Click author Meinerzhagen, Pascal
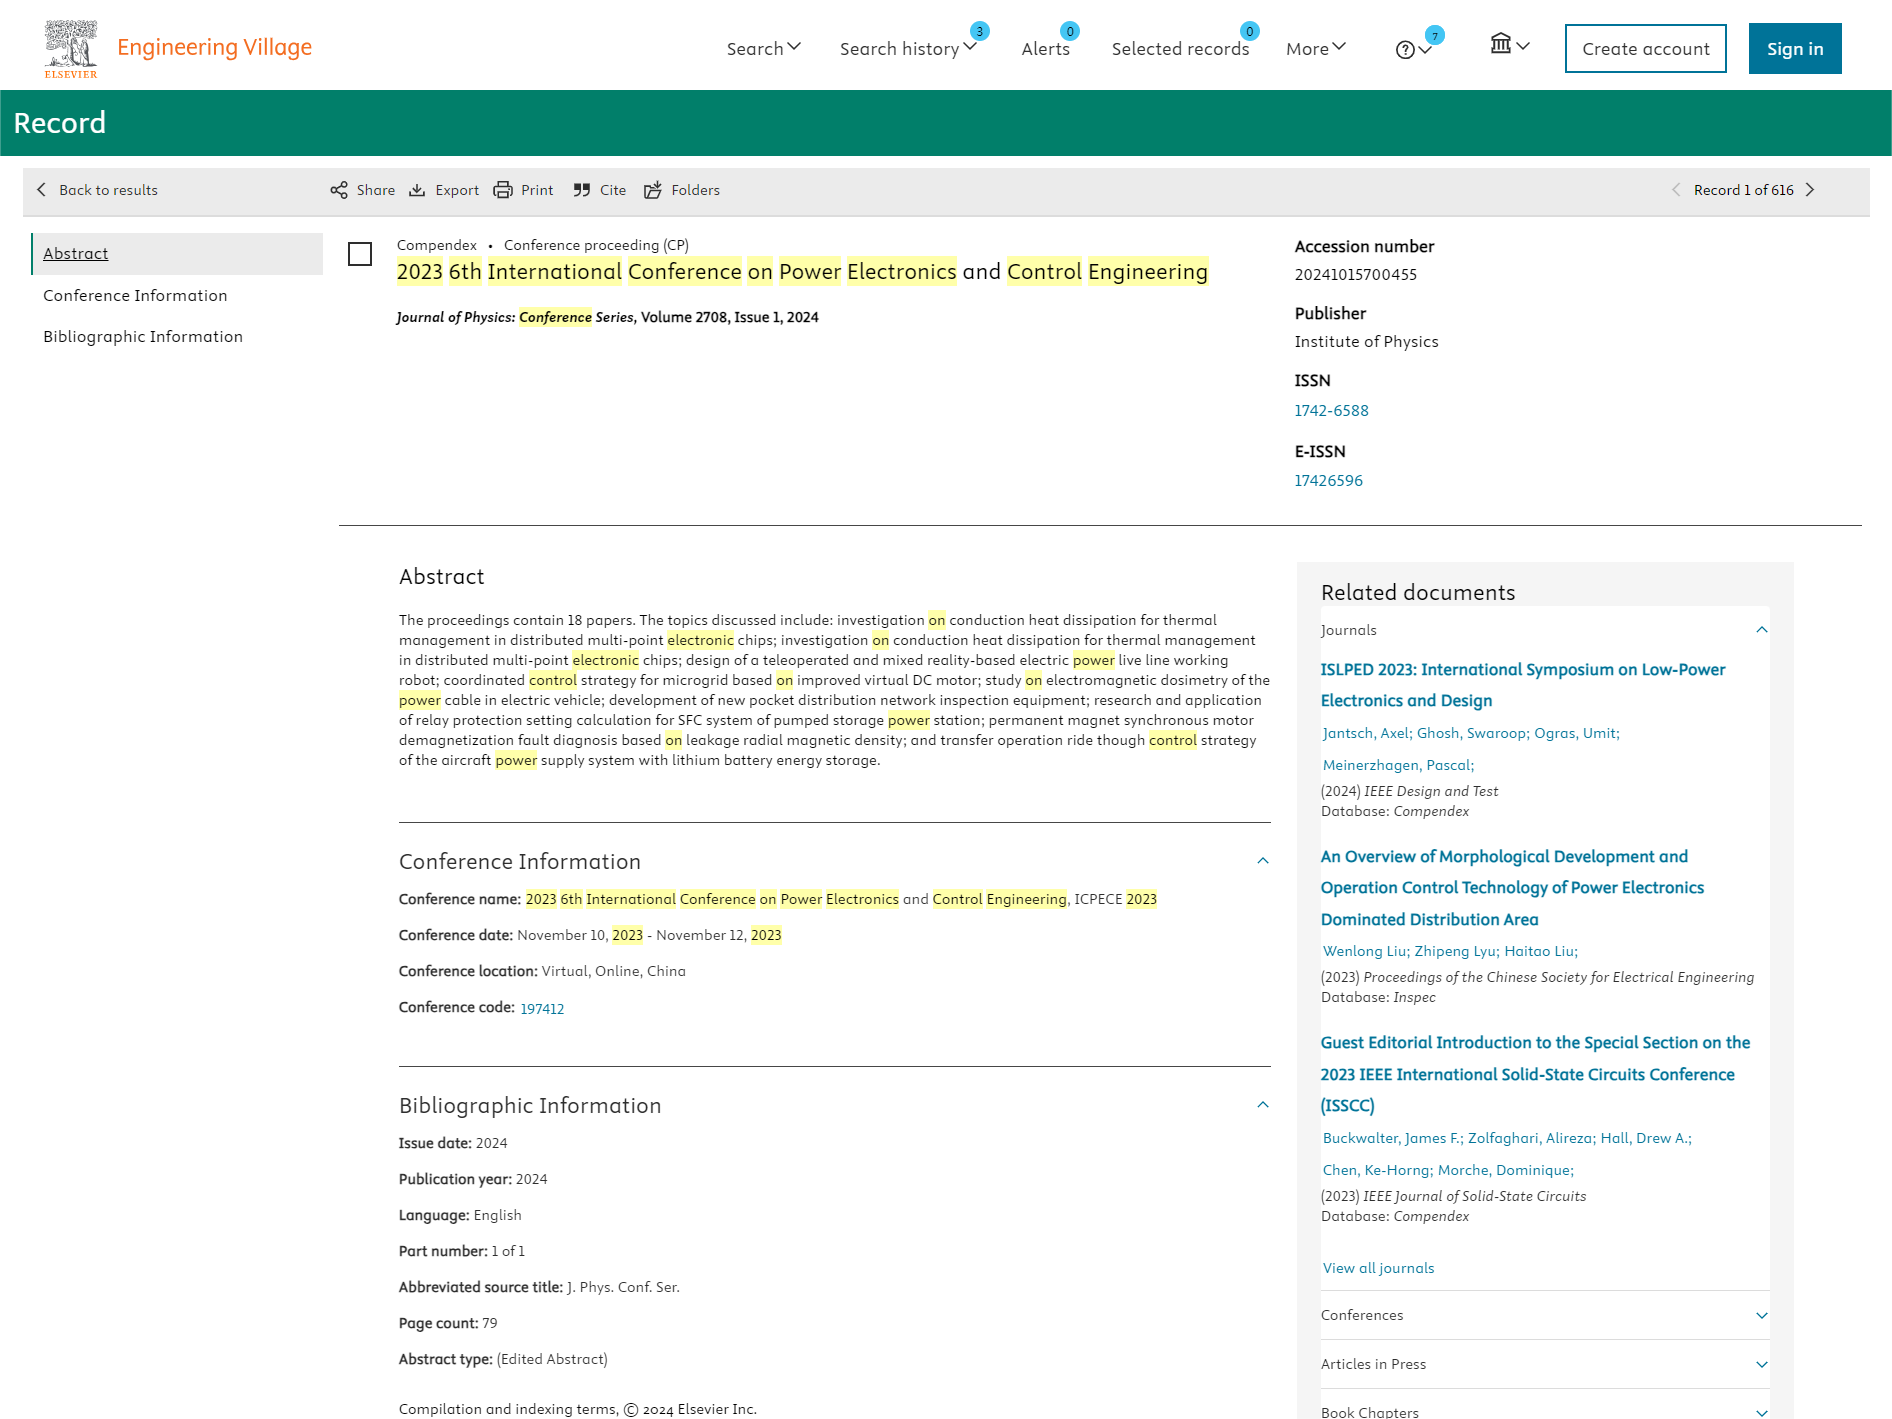This screenshot has width=1892, height=1419. pos(1396,765)
